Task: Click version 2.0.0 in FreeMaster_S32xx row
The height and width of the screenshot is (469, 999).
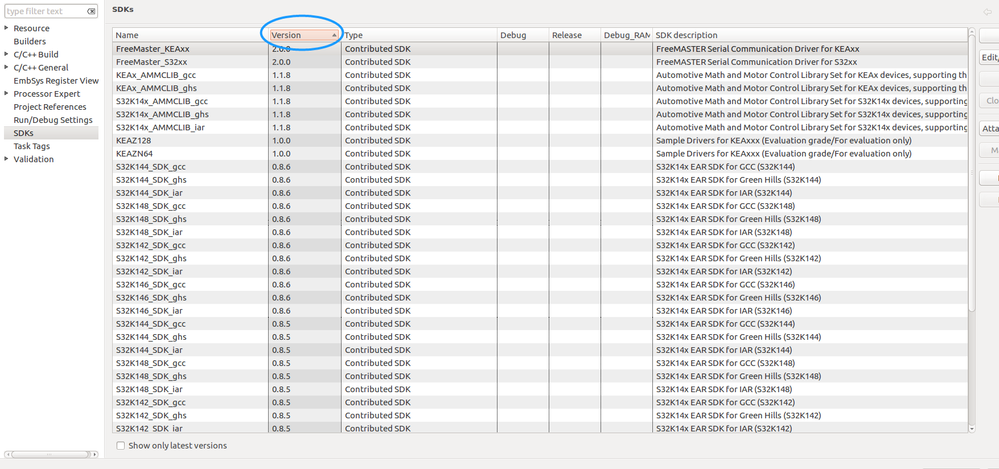Action: (x=281, y=62)
